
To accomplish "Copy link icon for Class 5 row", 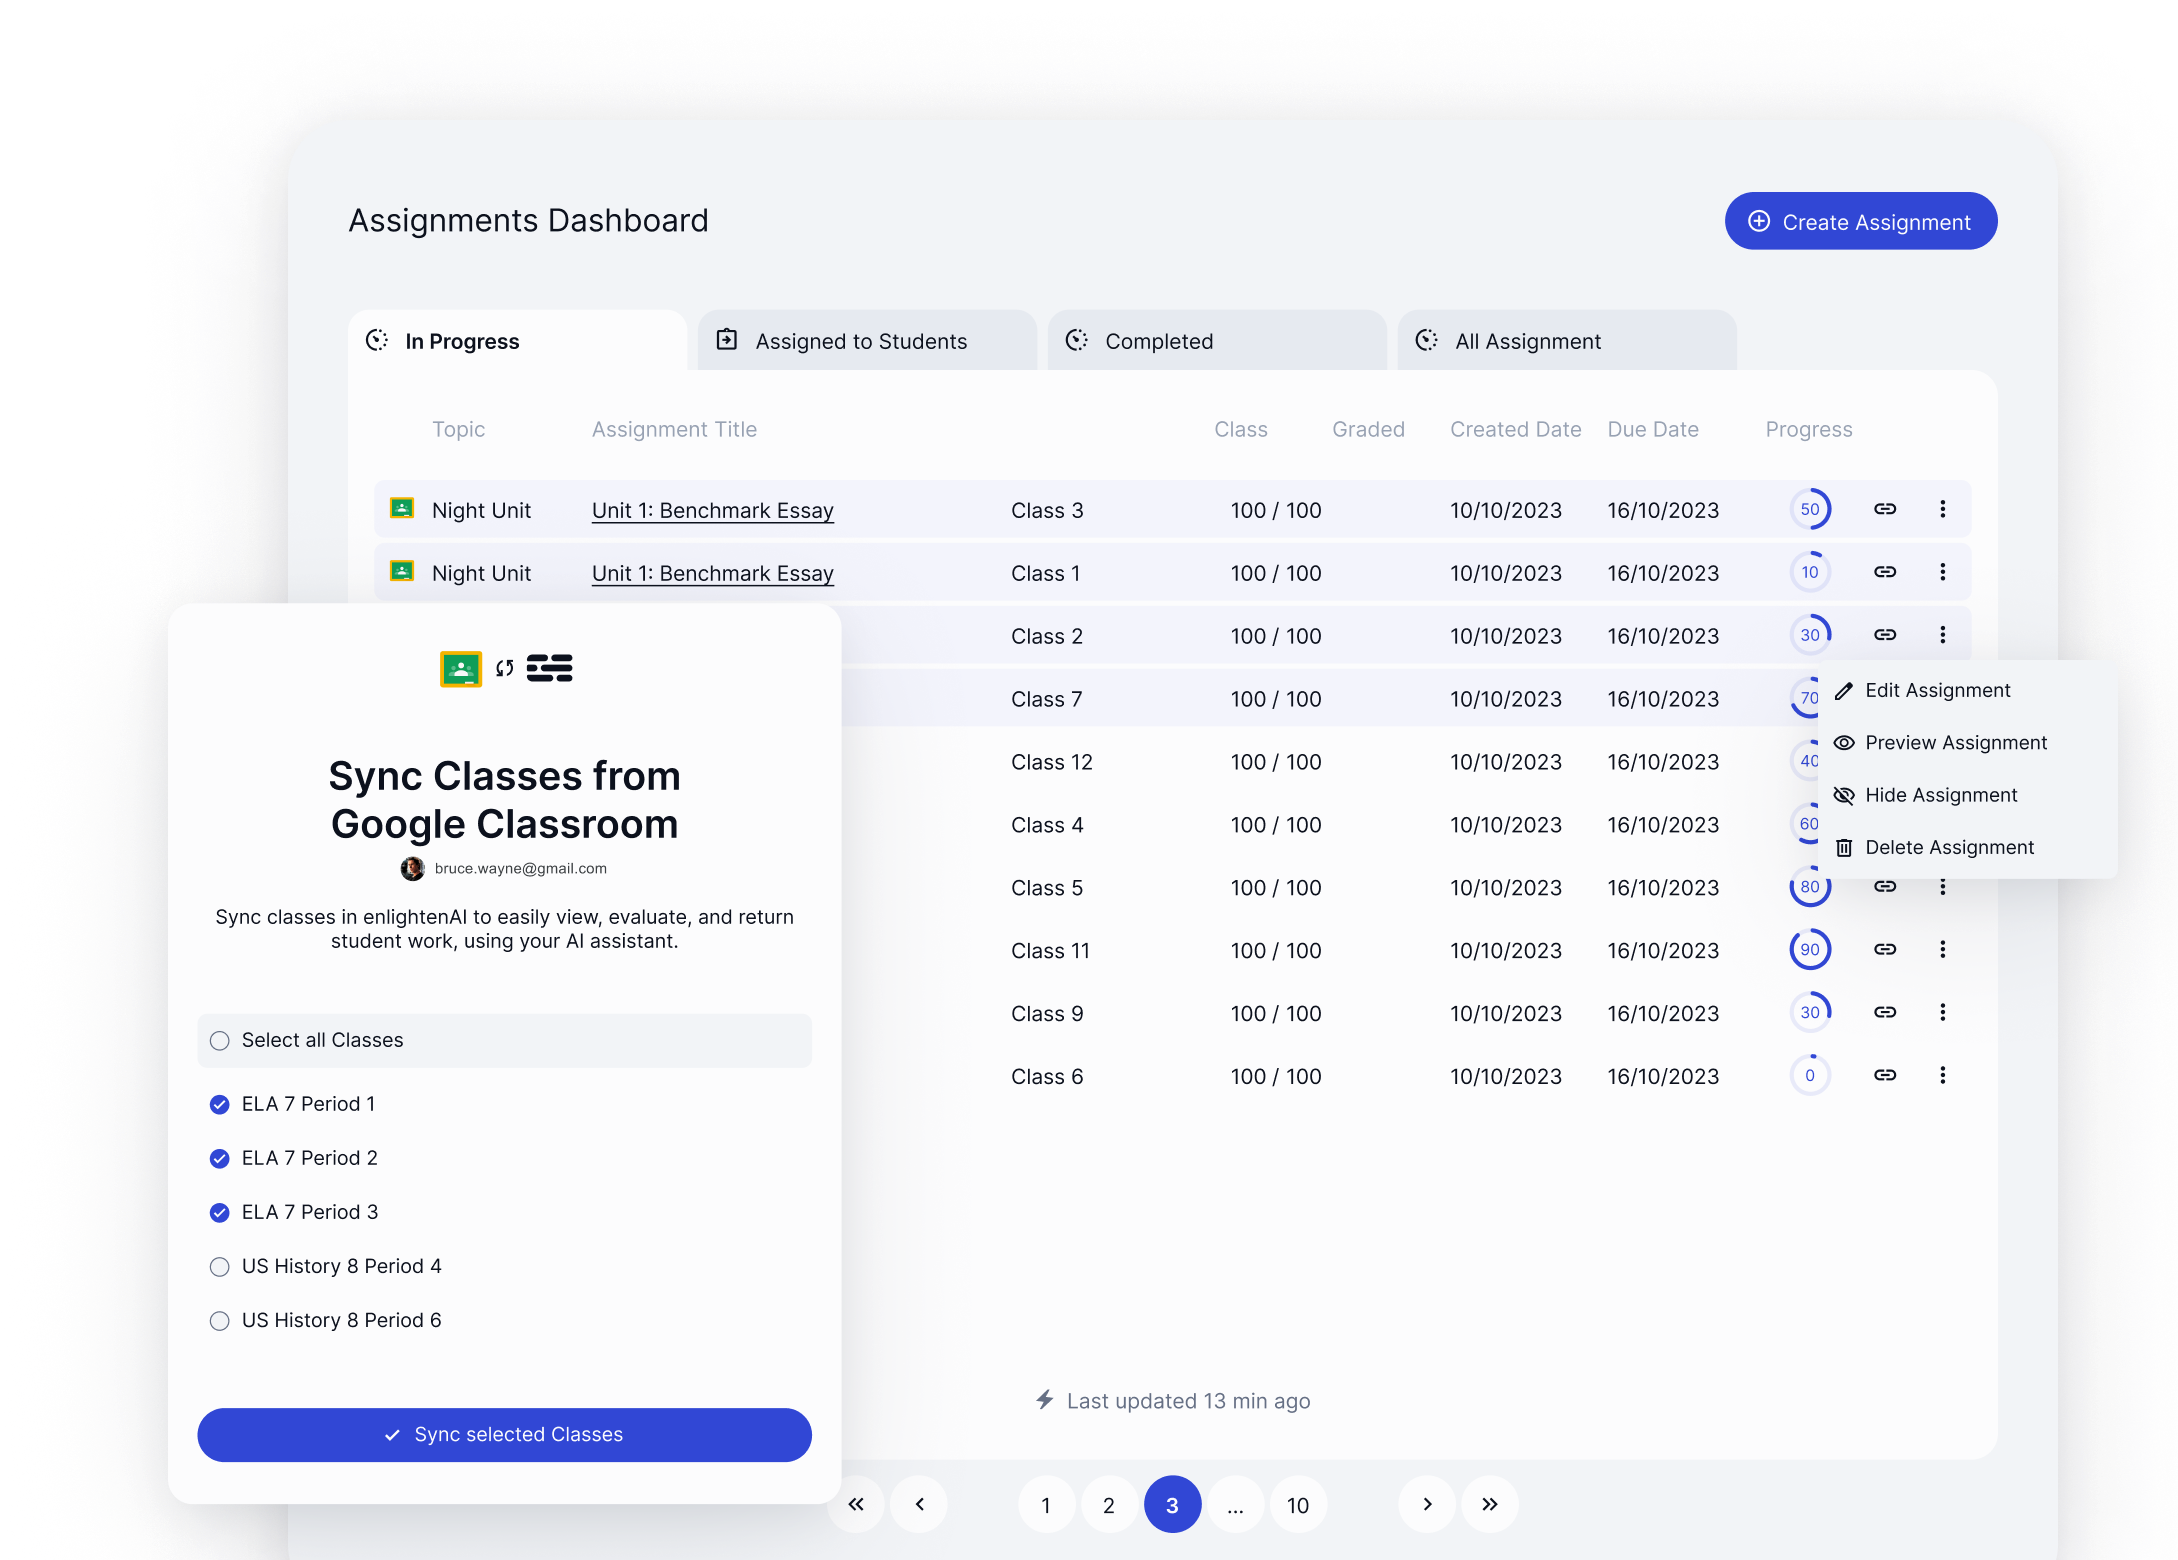I will 1885,887.
